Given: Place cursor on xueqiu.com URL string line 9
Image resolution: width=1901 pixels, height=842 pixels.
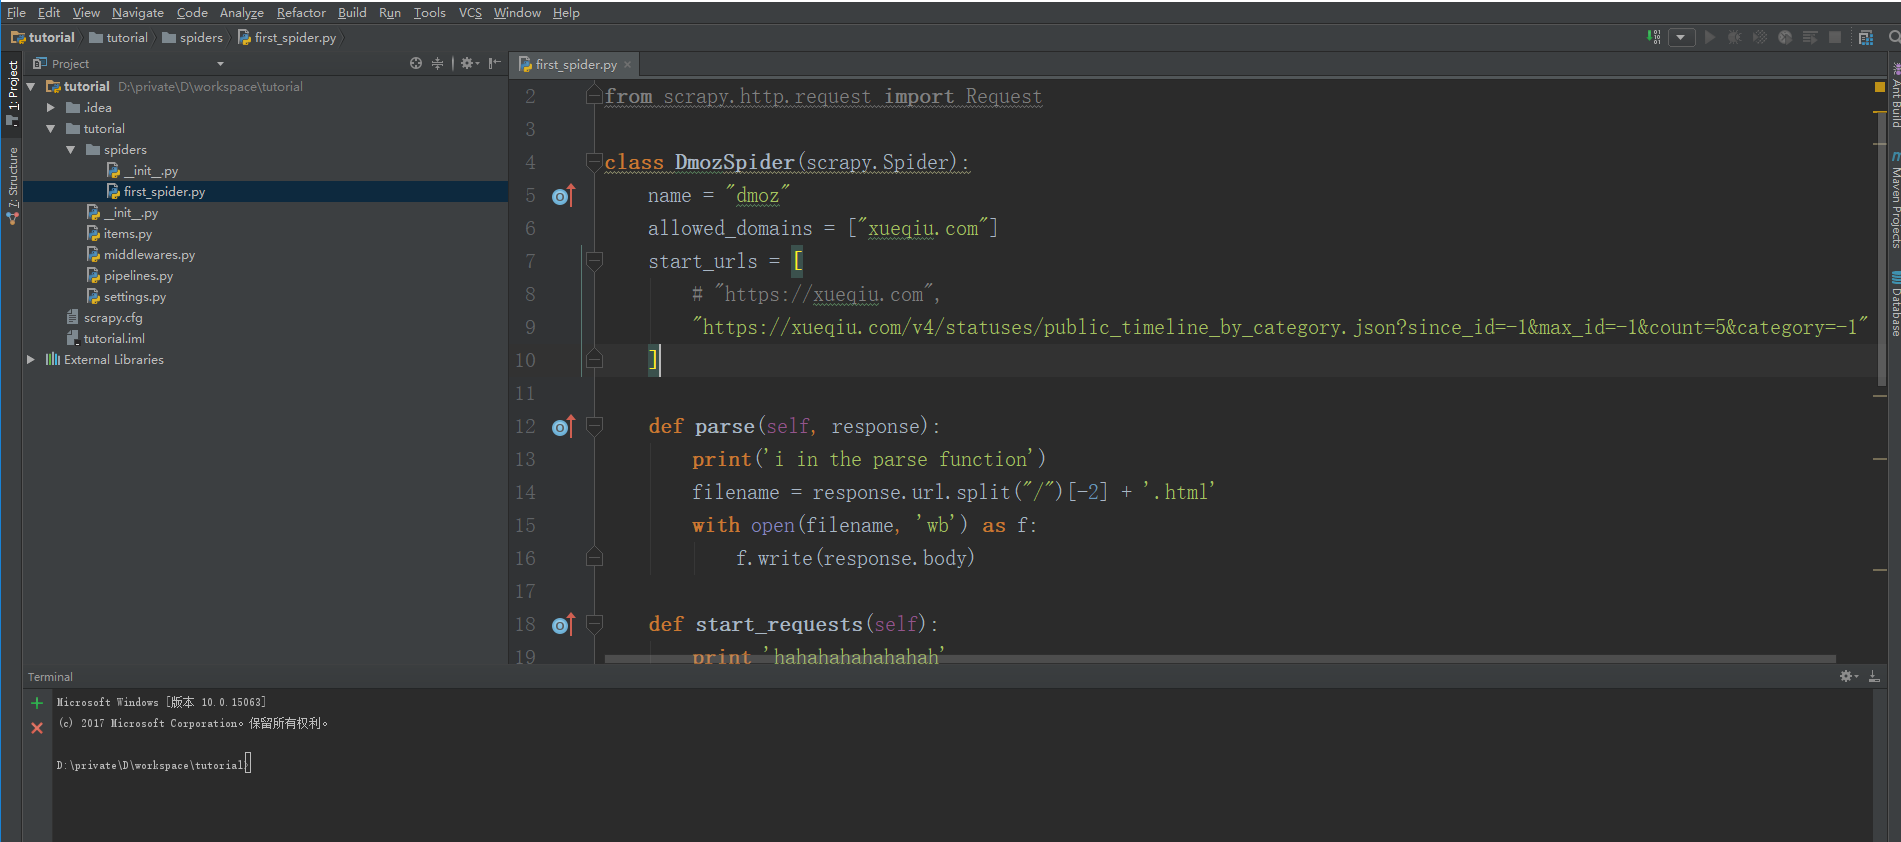Looking at the screenshot, I should pyautogui.click(x=1280, y=328).
